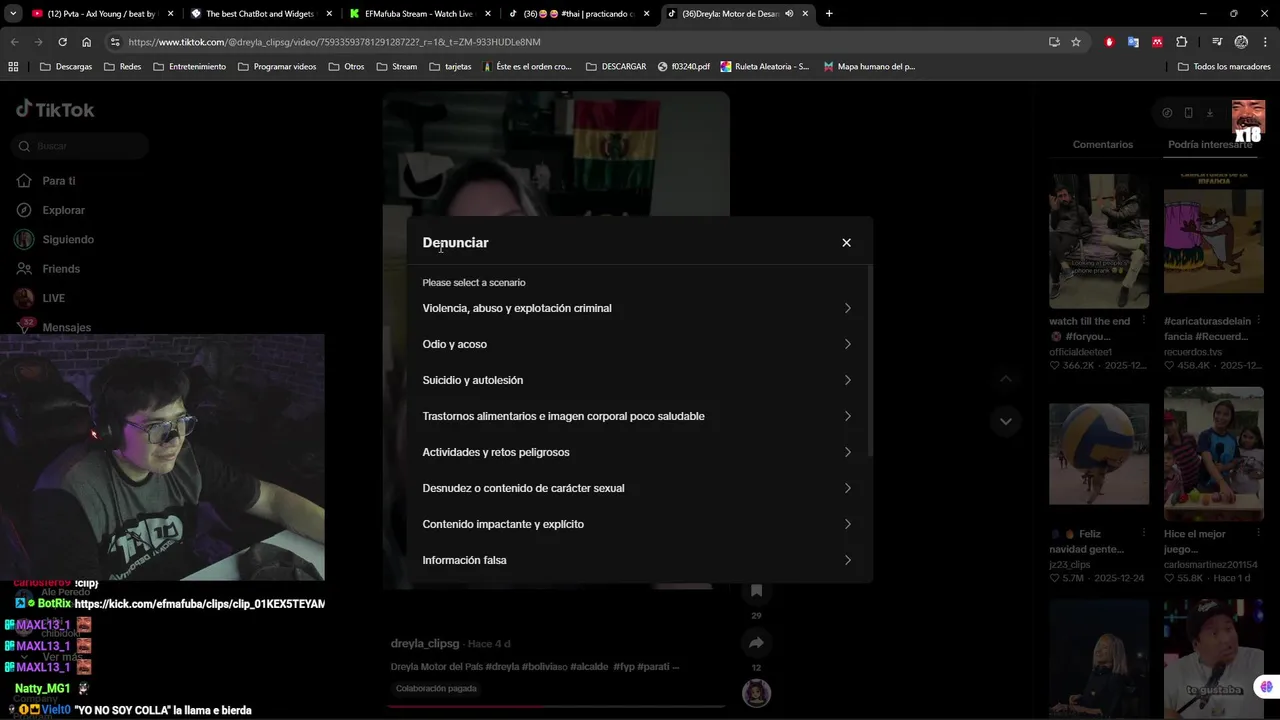Go to next video with down arrow
Screen dimensions: 1280x720
point(1006,421)
